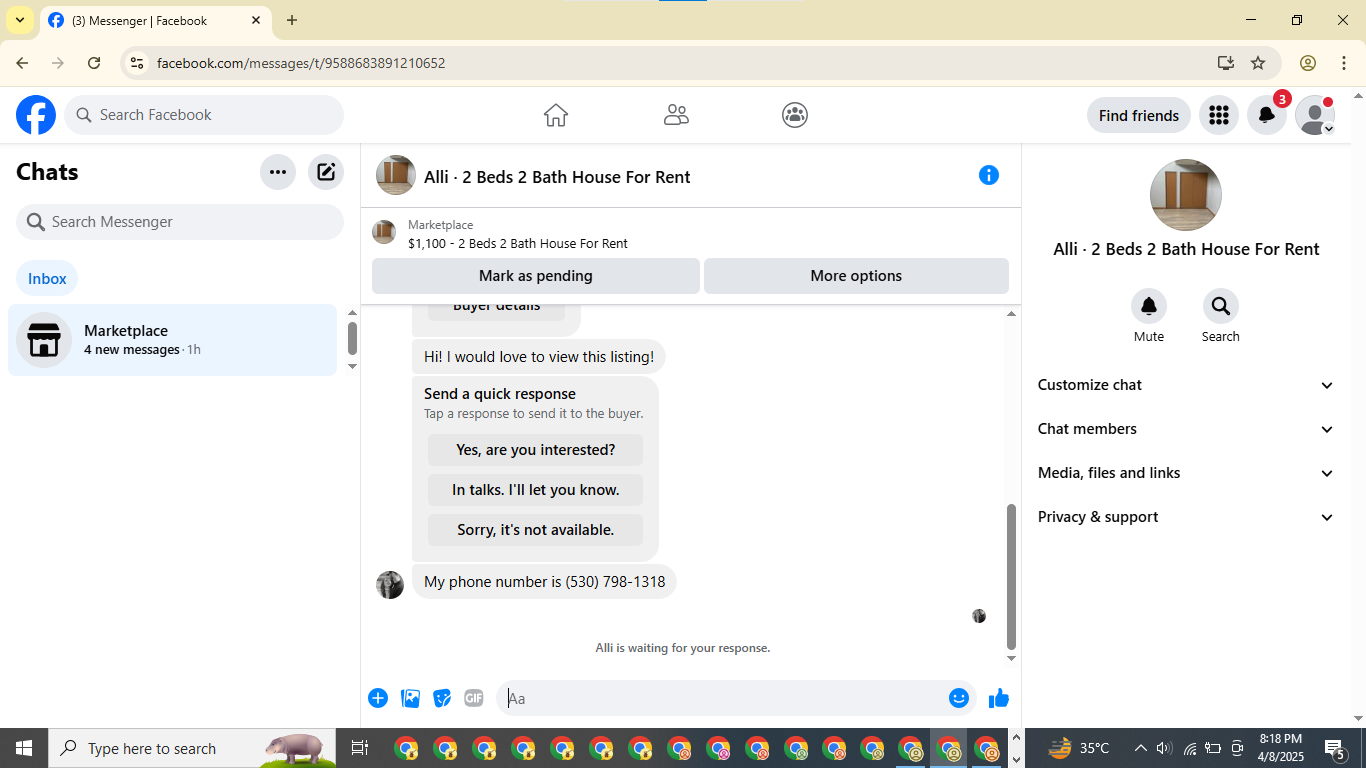The height and width of the screenshot is (768, 1366).
Task: Click message 'Hi! I would love to view this listing!'
Action: pos(539,357)
